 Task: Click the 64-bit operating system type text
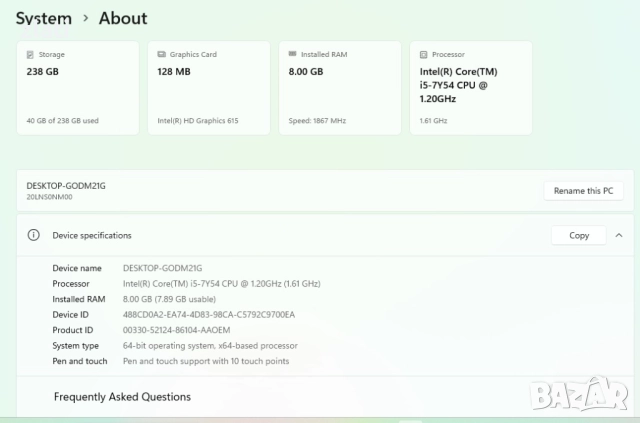point(210,346)
